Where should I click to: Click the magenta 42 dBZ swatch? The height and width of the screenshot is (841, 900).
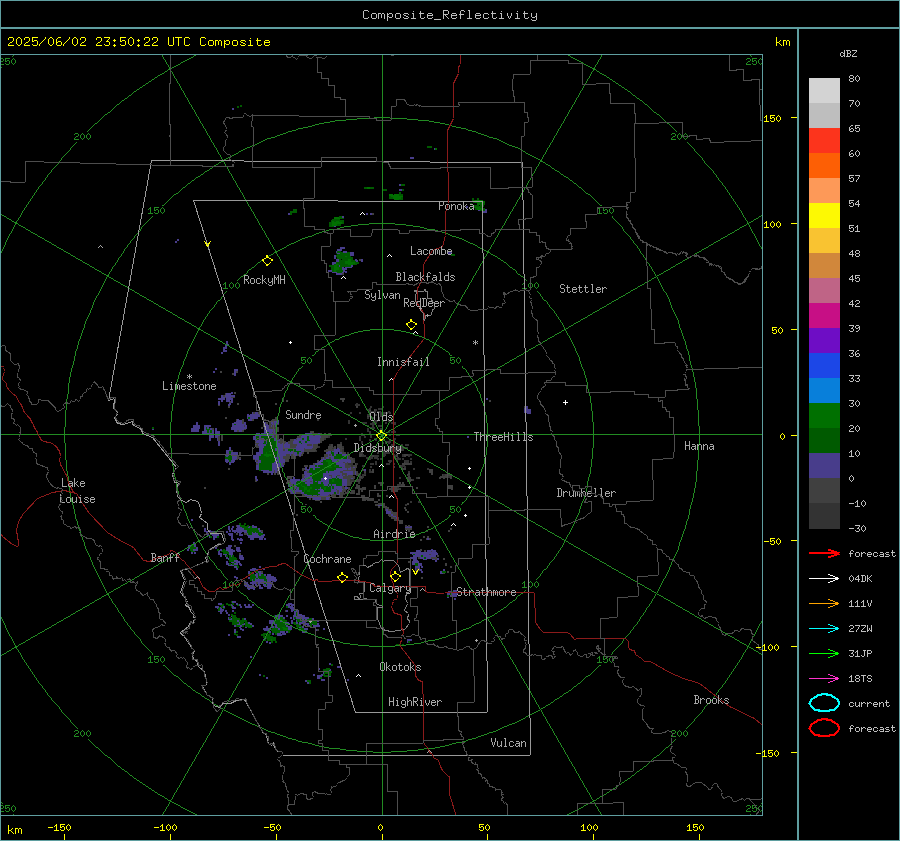click(824, 315)
